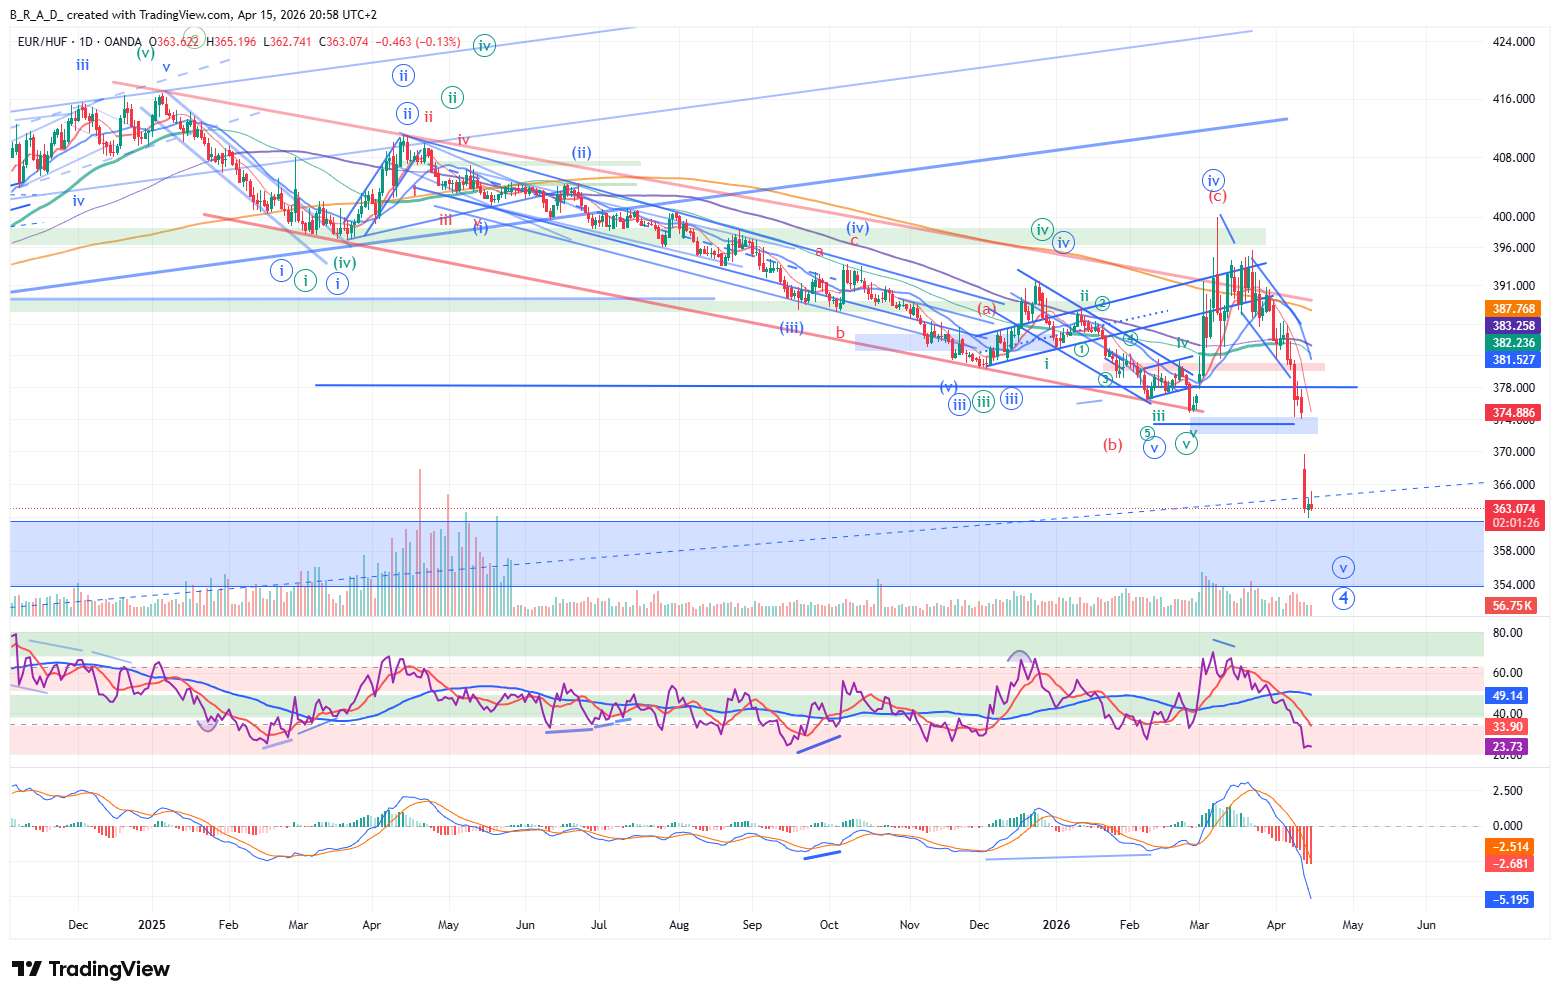Select the circled 4 wave label below the blue zone

pyautogui.click(x=1344, y=598)
